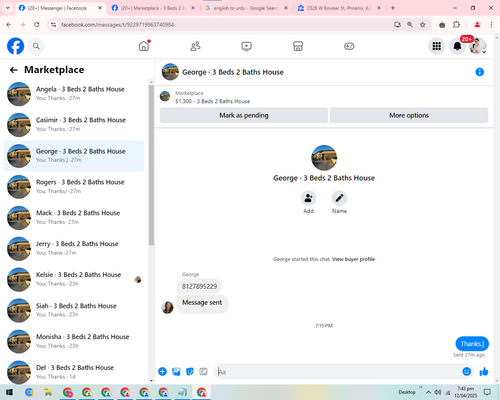Open Angela conversation
Screen dimensions: 500x400
point(74,94)
